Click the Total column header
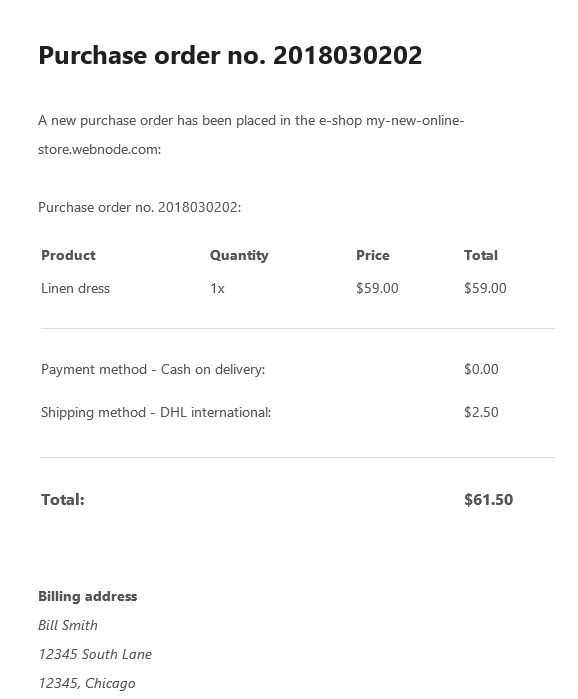 (x=481, y=255)
